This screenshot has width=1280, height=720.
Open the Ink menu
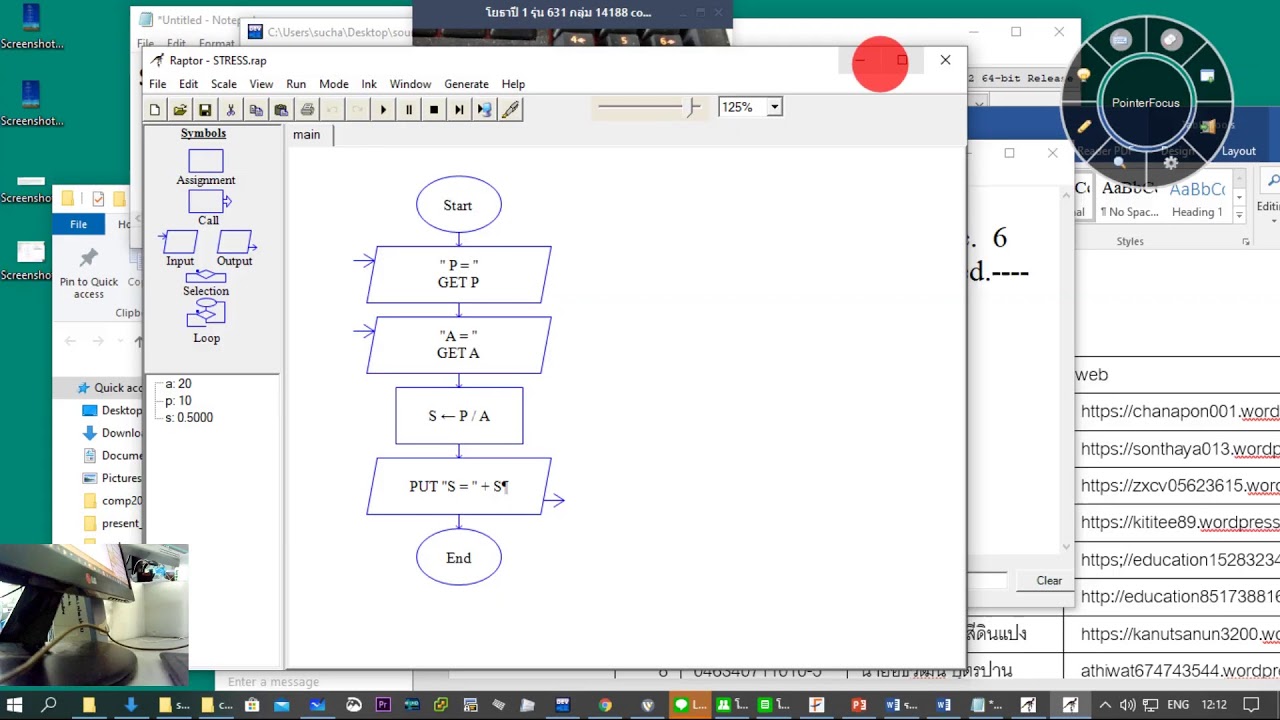[369, 84]
